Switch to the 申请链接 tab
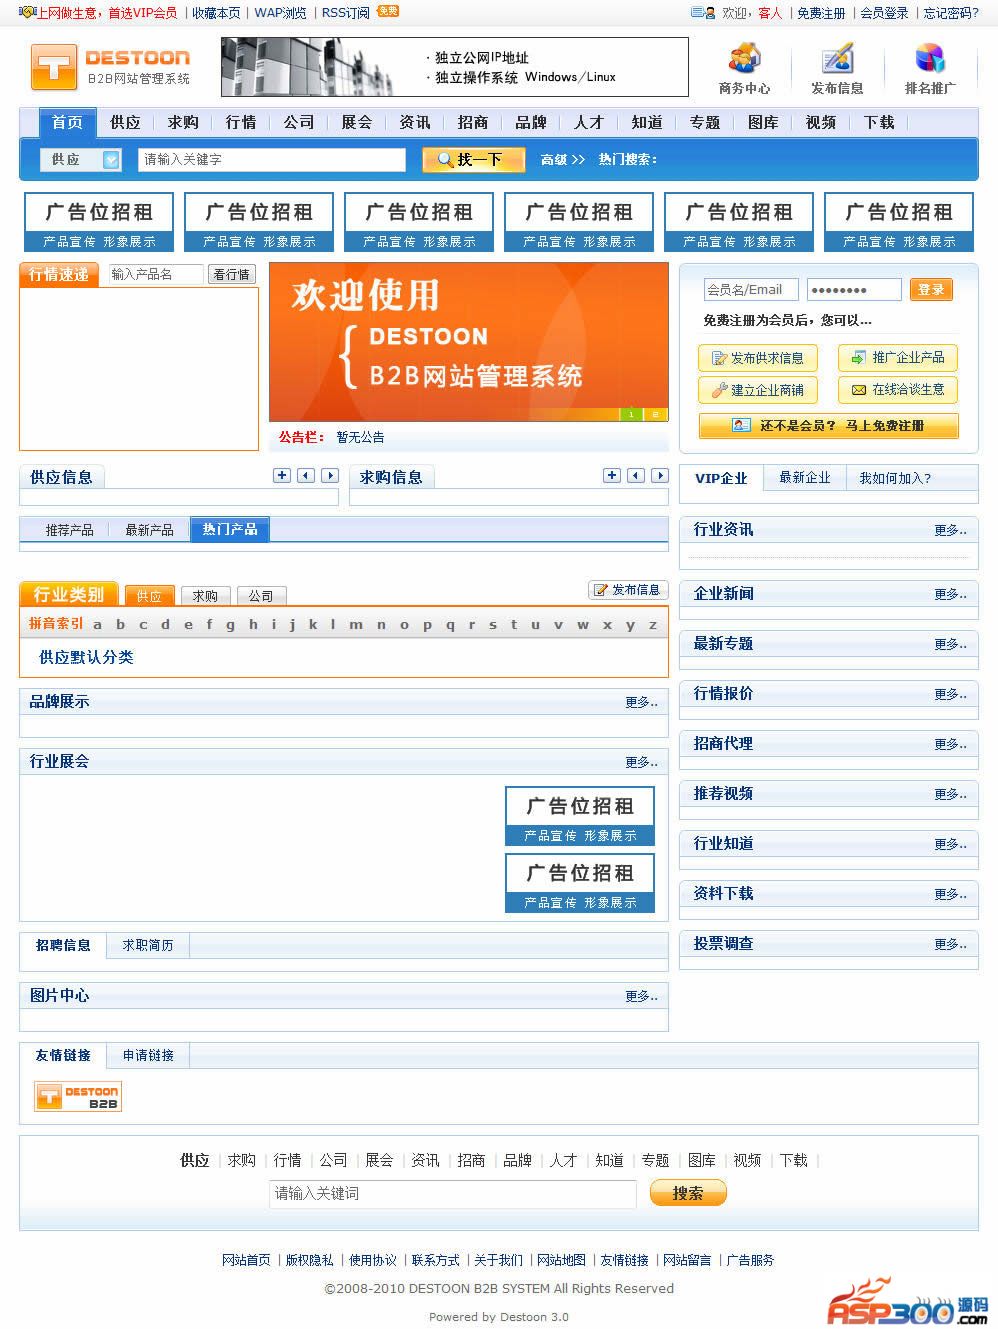Image resolution: width=998 pixels, height=1329 pixels. (148, 1055)
